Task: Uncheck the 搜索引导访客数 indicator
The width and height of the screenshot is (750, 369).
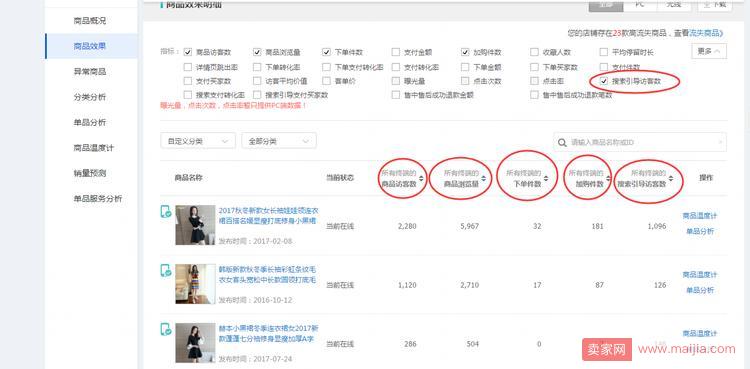Action: tap(604, 81)
